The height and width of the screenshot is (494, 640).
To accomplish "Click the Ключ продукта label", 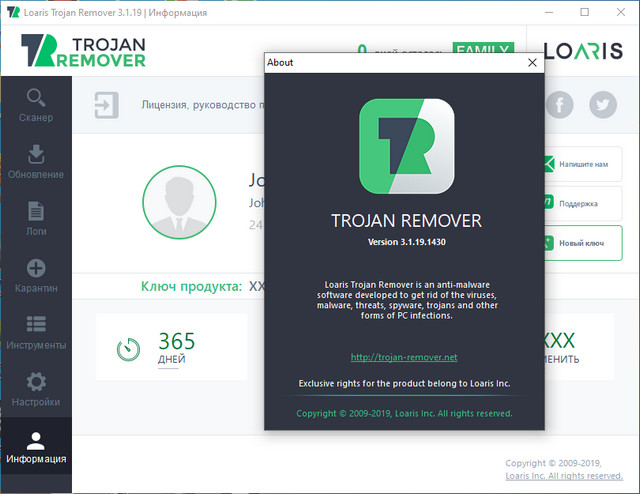I will pos(191,286).
